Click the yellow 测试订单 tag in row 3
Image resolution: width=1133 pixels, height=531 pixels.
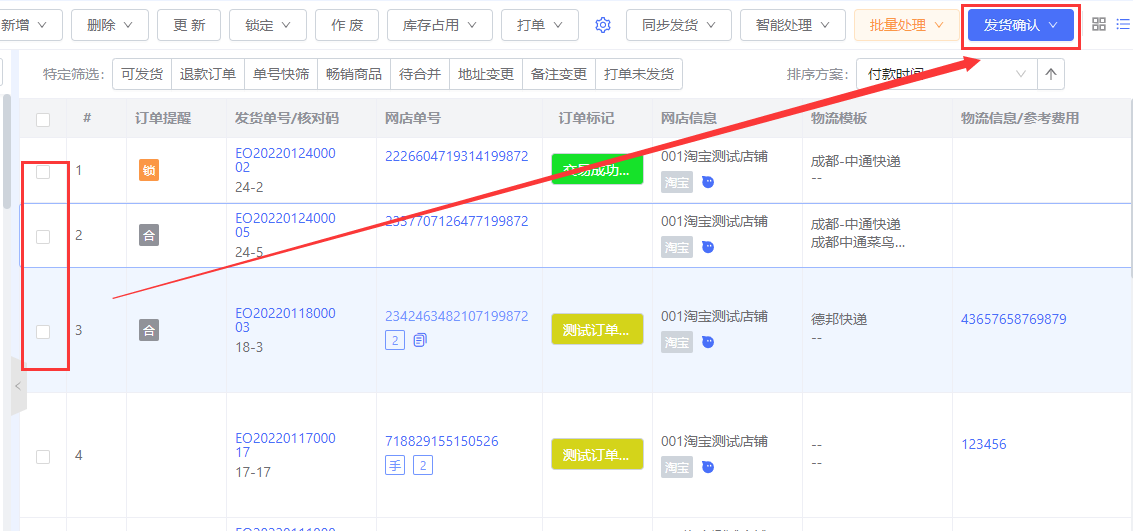[x=597, y=329]
